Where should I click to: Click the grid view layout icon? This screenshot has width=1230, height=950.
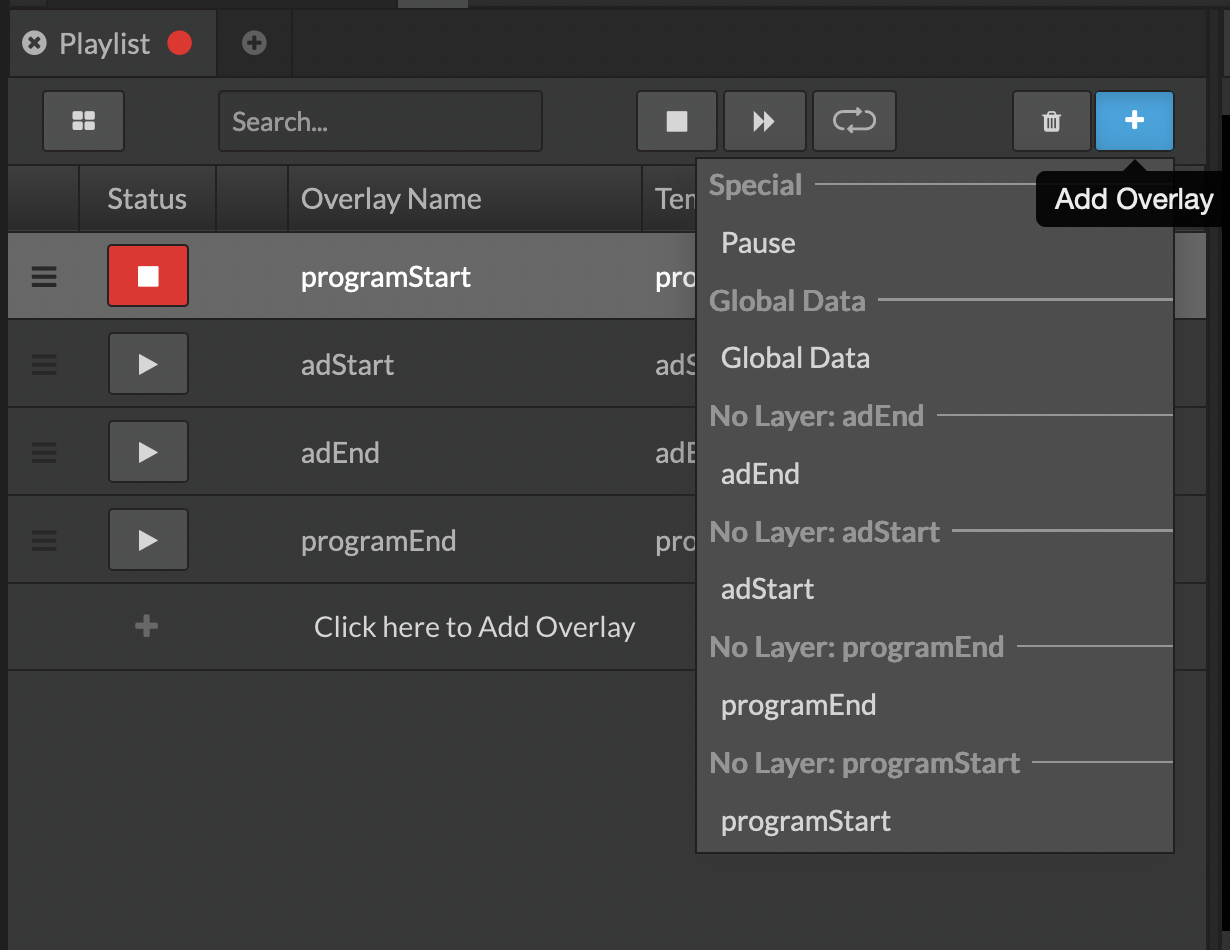[84, 121]
